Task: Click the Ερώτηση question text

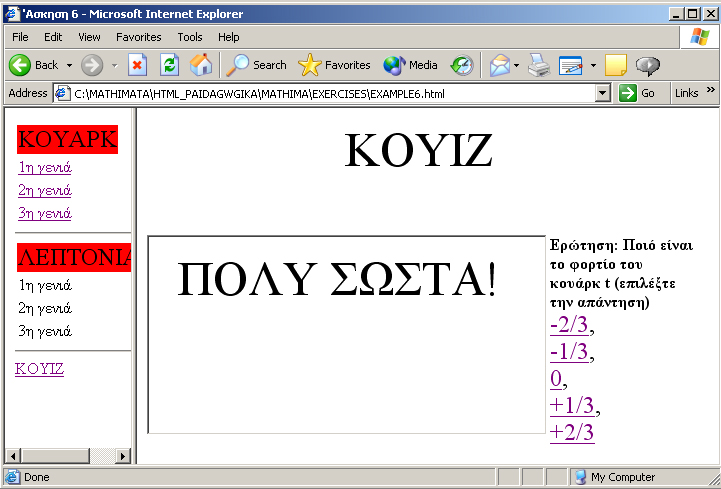Action: [x=621, y=274]
